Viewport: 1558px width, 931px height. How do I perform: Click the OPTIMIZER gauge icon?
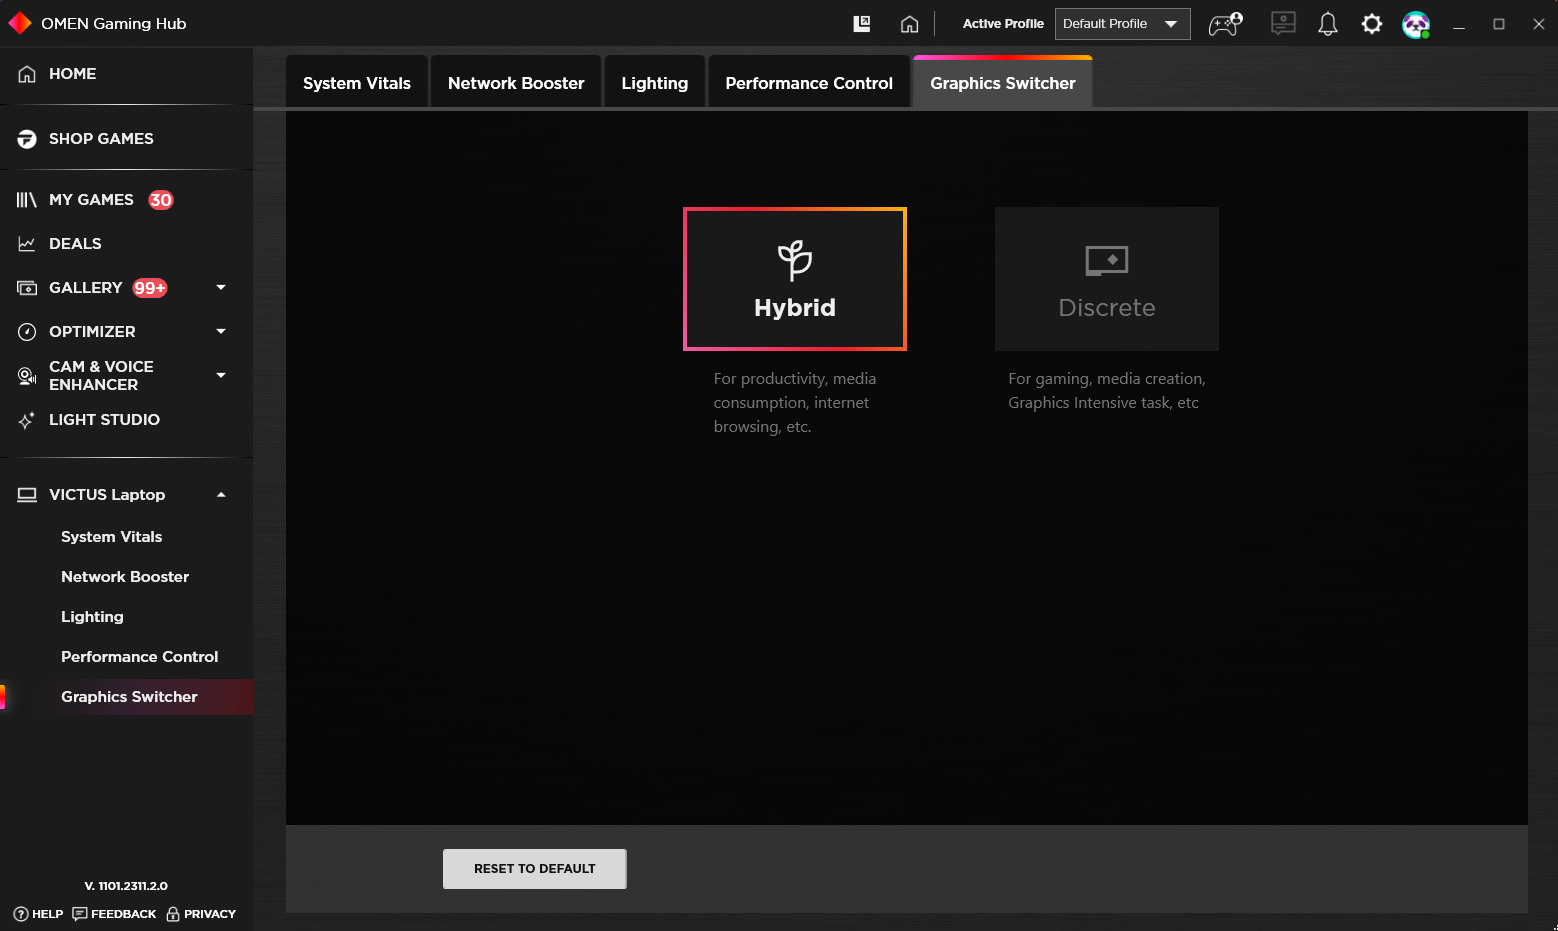click(27, 332)
